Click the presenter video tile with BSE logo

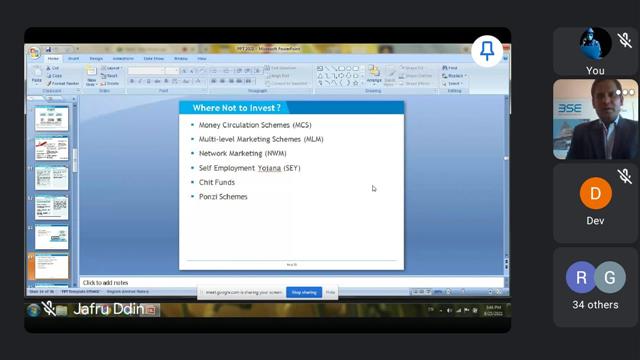595,119
